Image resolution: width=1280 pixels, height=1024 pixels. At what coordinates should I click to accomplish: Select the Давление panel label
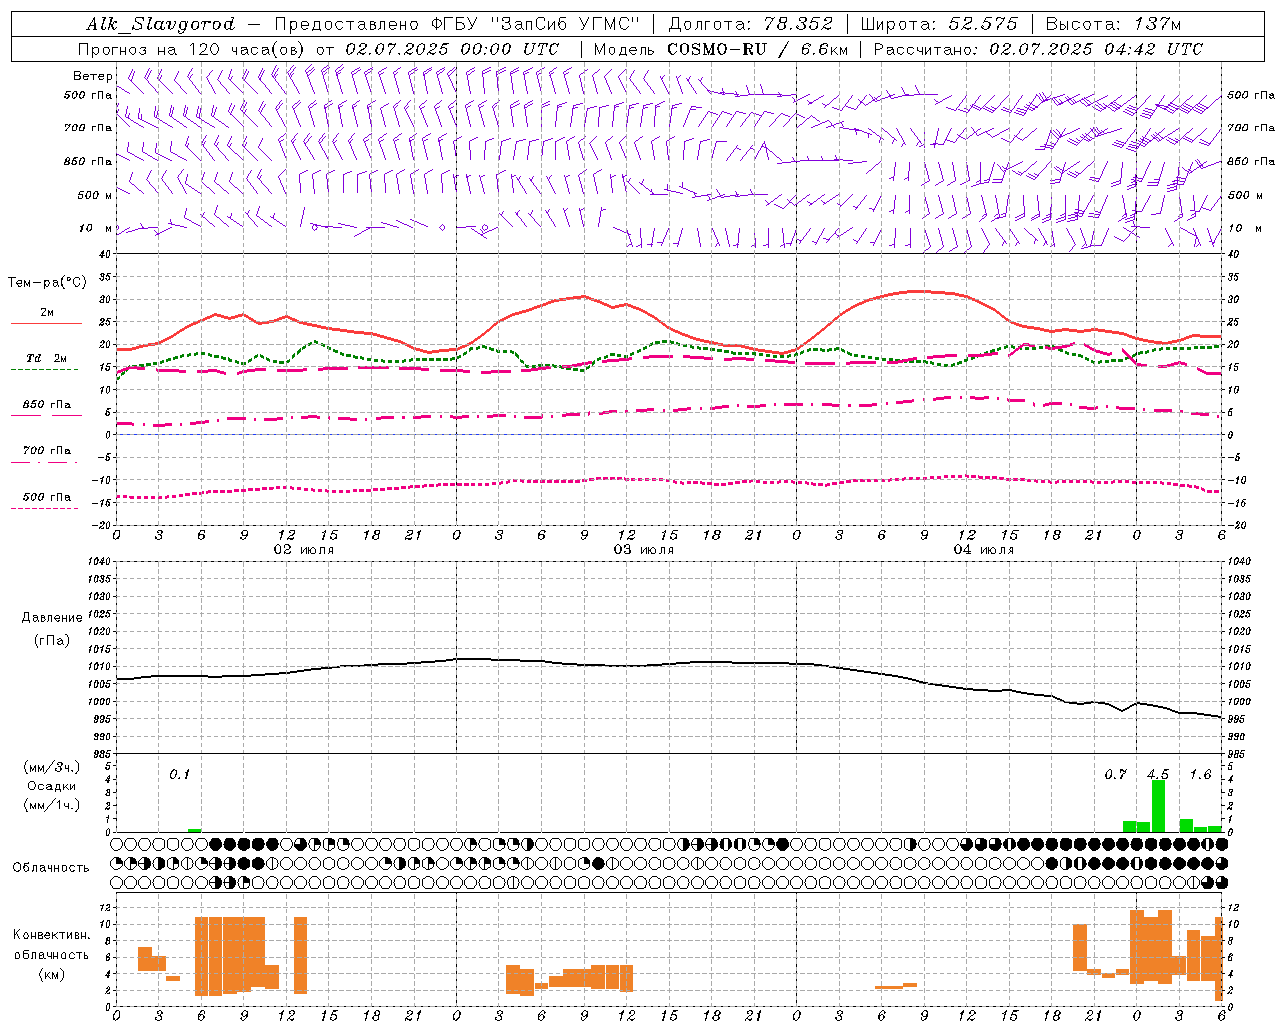point(52,618)
